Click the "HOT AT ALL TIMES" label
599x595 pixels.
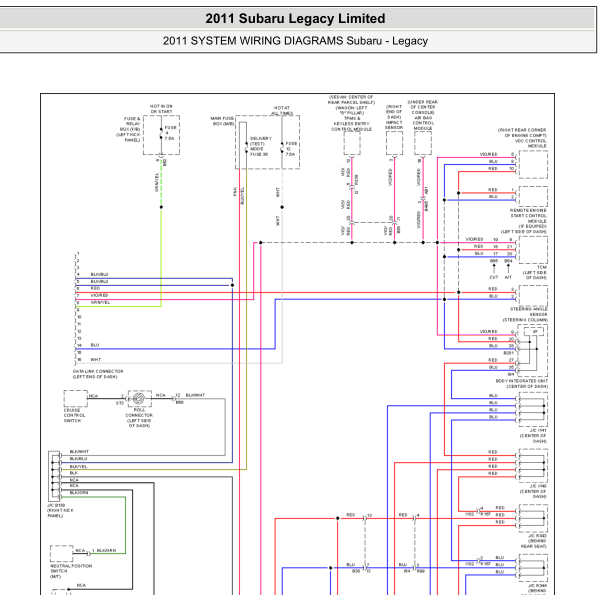(282, 110)
